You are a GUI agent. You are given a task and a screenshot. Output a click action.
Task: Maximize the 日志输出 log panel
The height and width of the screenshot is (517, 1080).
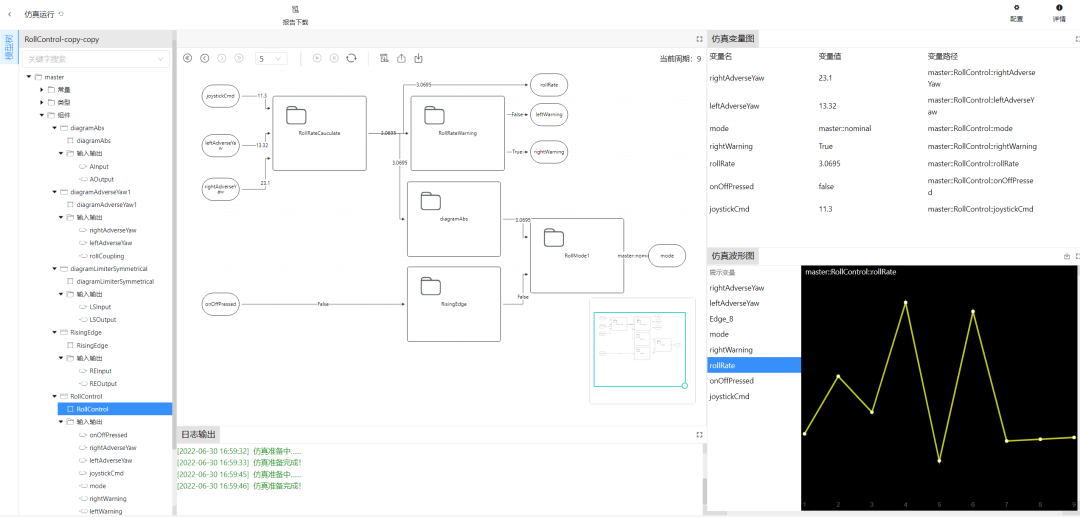[x=699, y=435]
